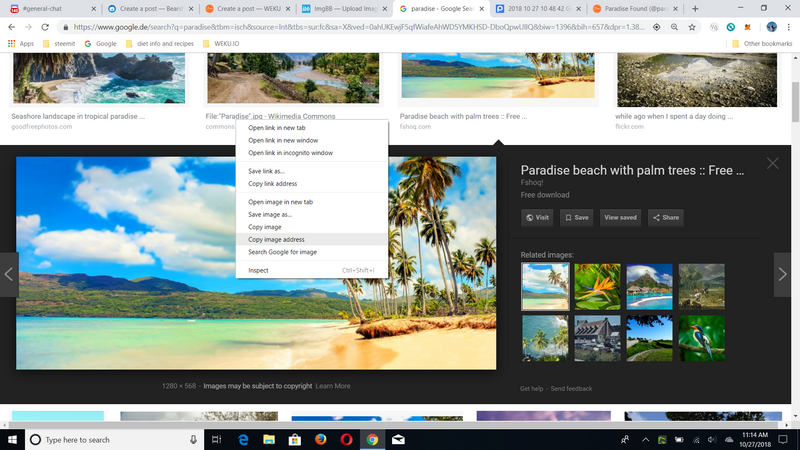
Task: Go to next image with right arrow
Action: click(x=782, y=274)
